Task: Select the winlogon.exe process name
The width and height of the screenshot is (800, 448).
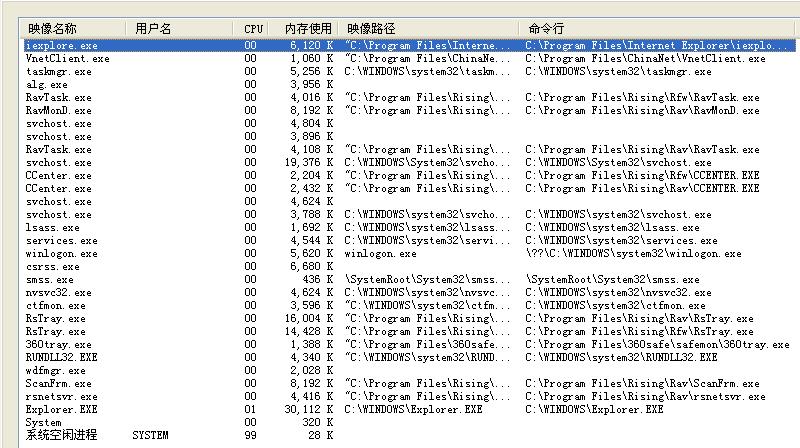Action: tap(62, 254)
